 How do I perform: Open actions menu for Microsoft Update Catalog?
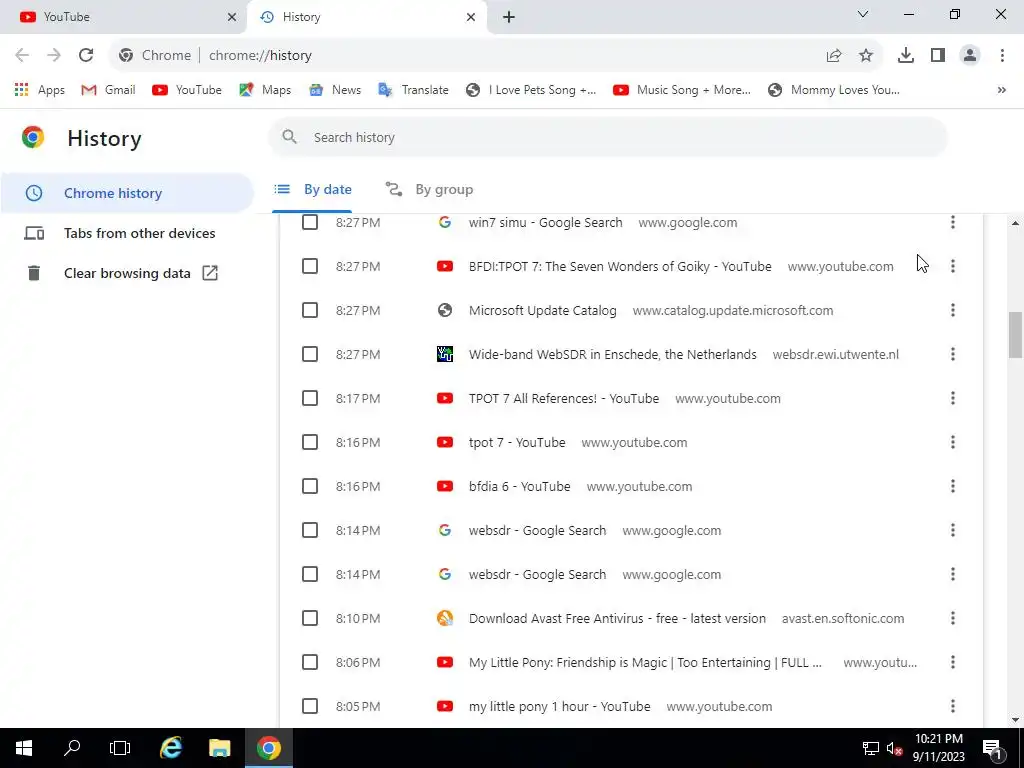[953, 310]
